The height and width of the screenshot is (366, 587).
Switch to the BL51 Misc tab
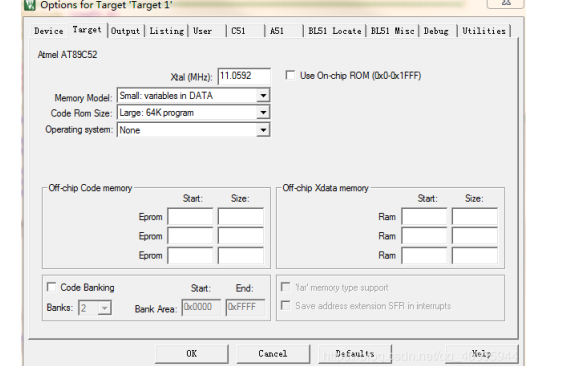tap(392, 31)
